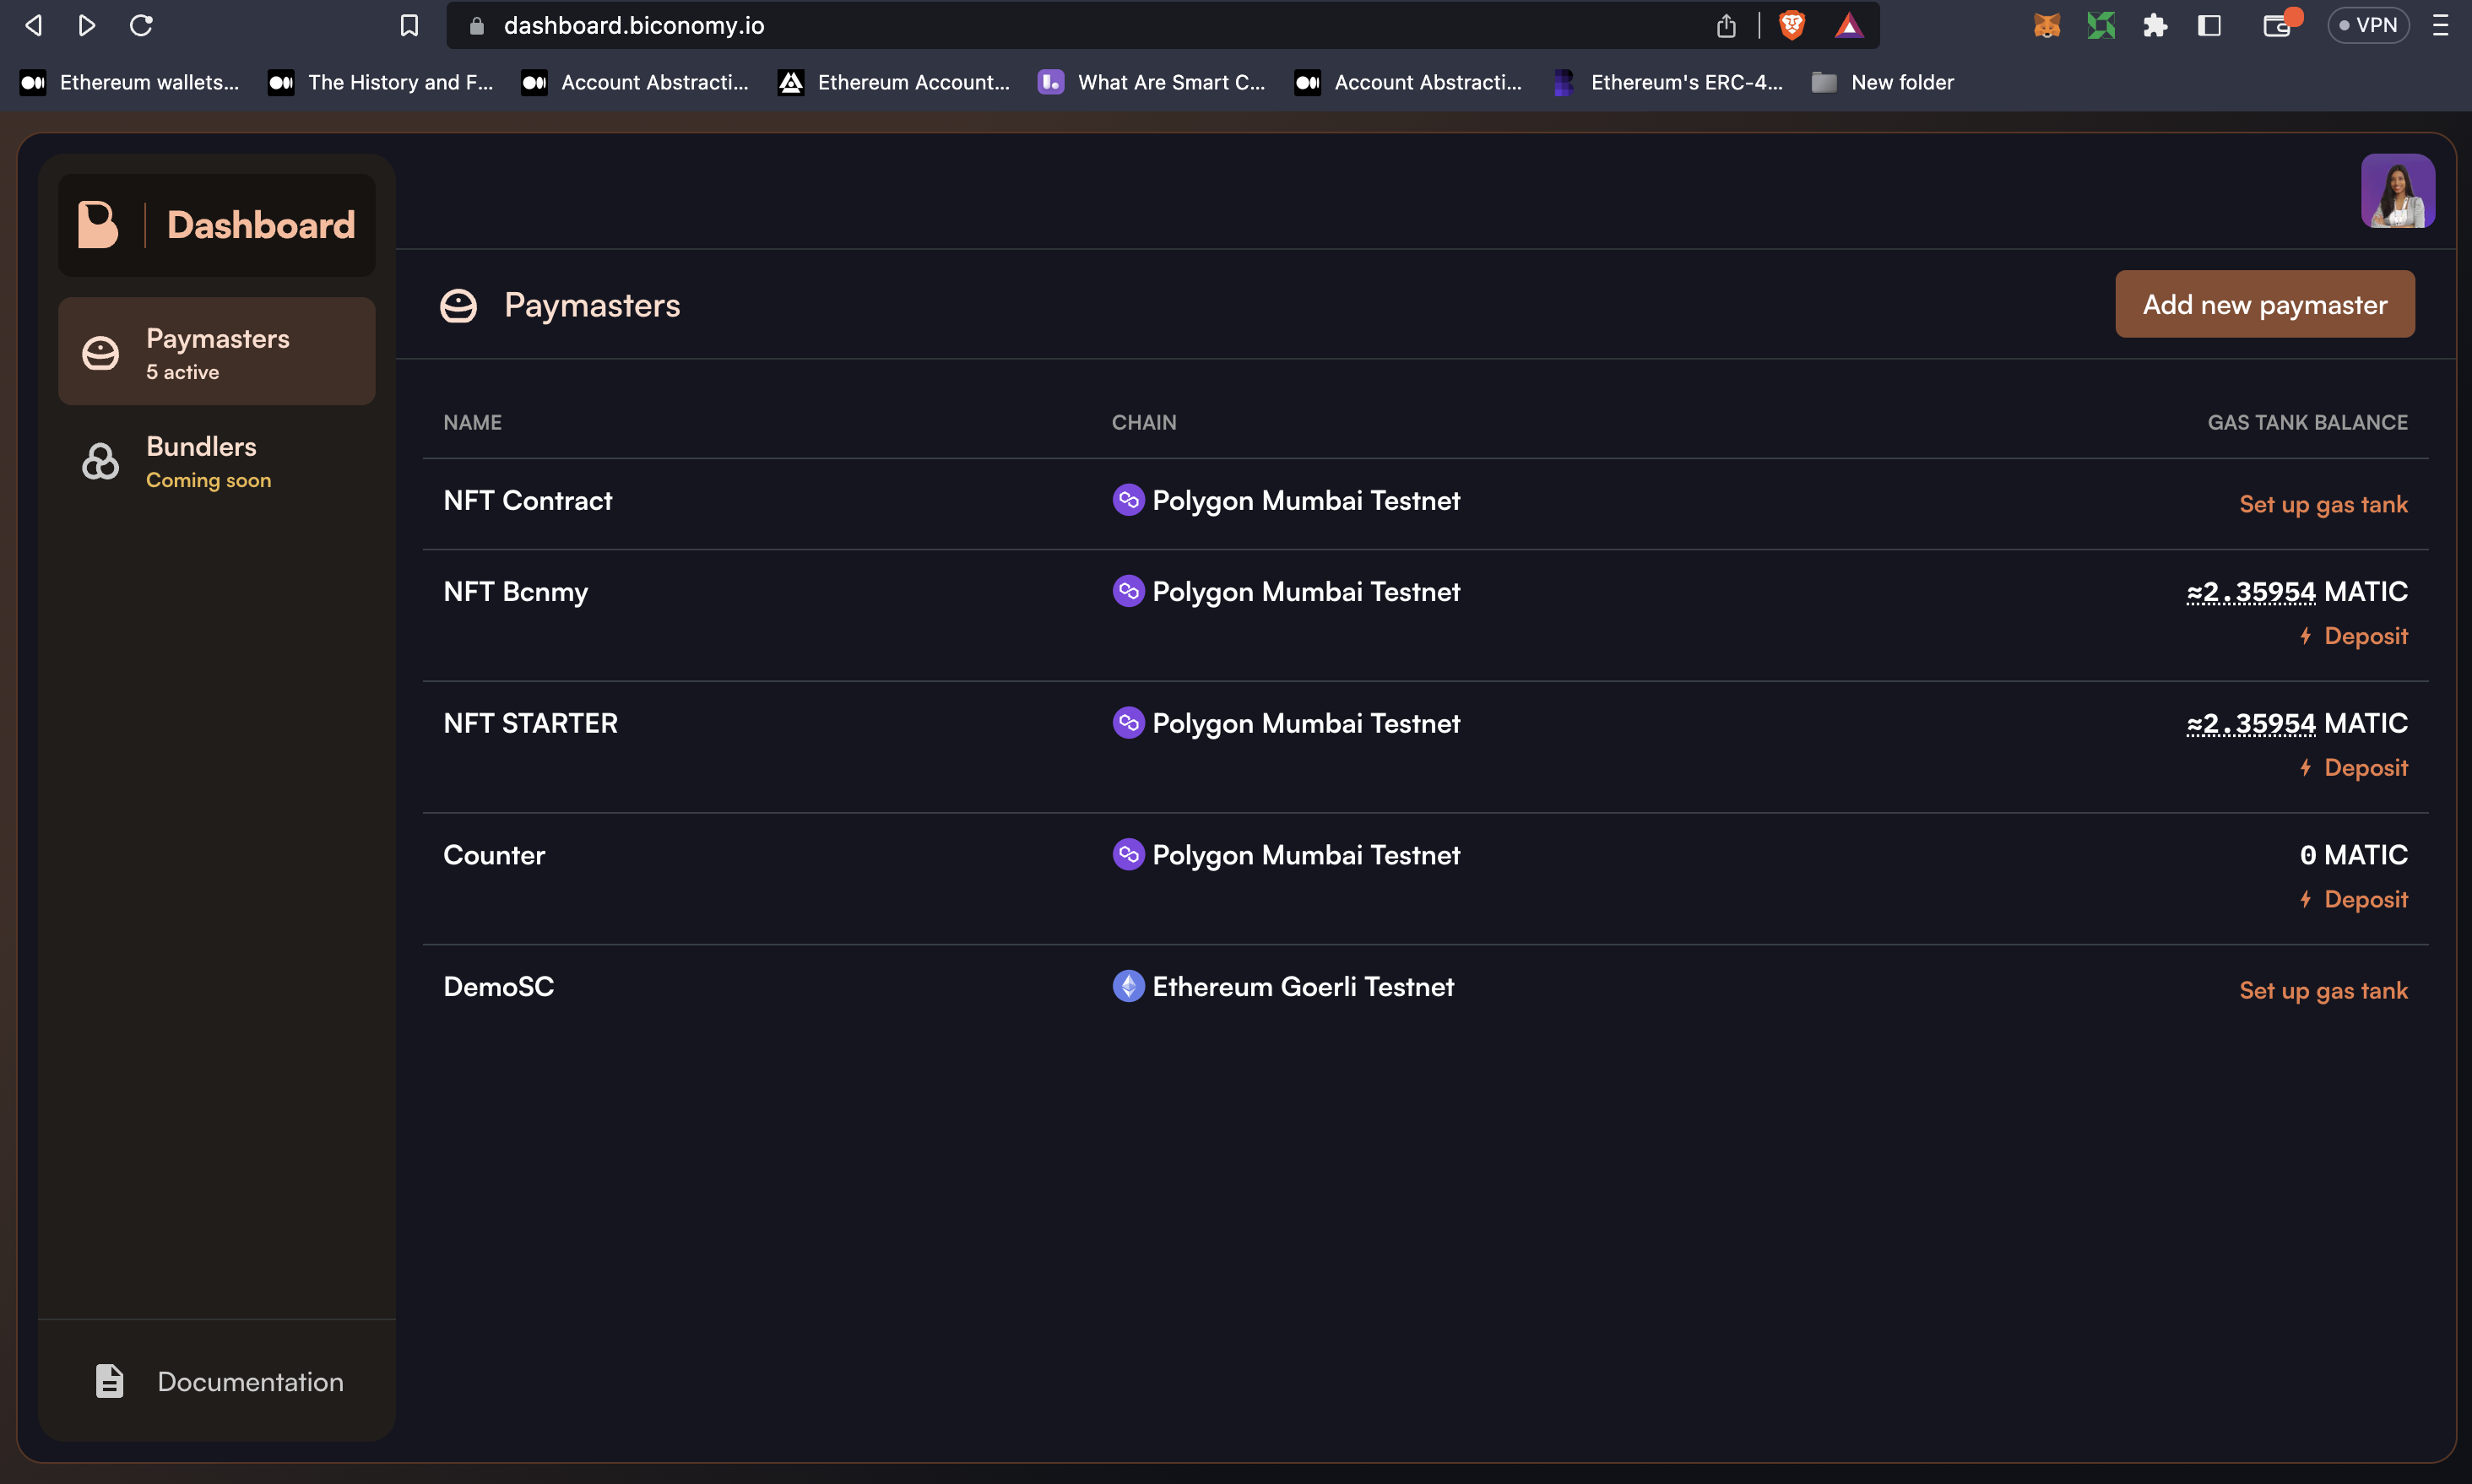Open the browser hamburger menu

[x=2440, y=26]
